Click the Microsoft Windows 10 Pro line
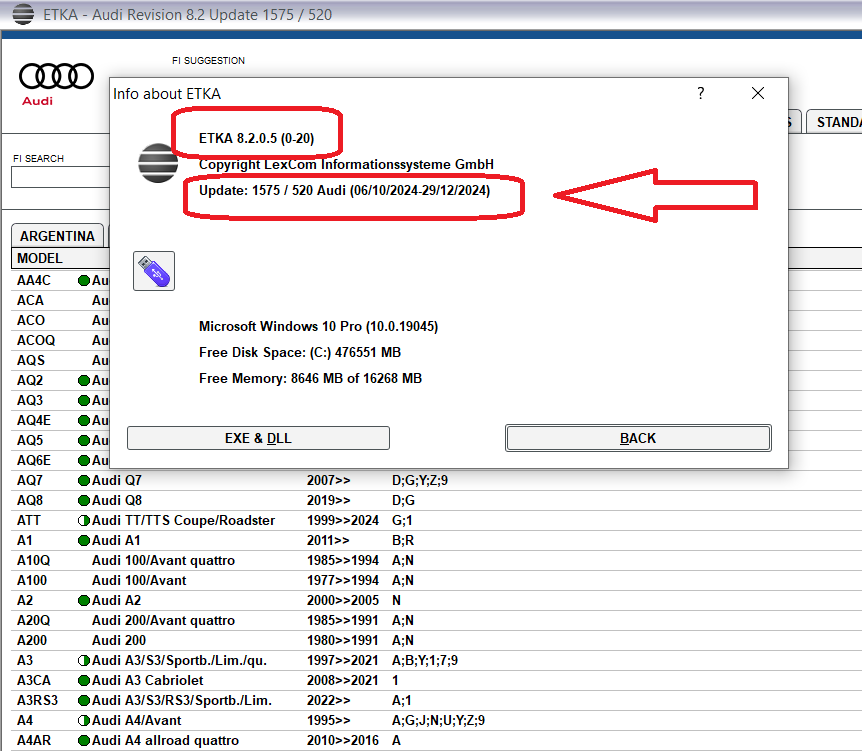The width and height of the screenshot is (862, 751). (318, 326)
